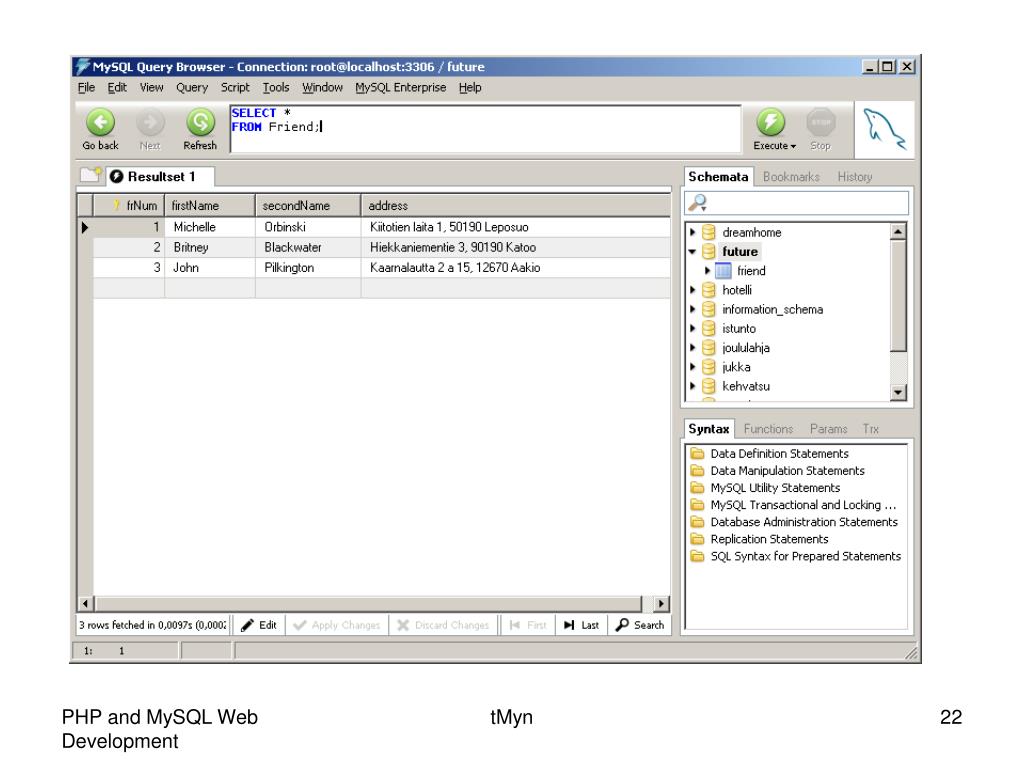Screen dimensions: 1024x768
Task: Click the Data Manipulation Statements folder icon
Action: pyautogui.click(x=697, y=470)
